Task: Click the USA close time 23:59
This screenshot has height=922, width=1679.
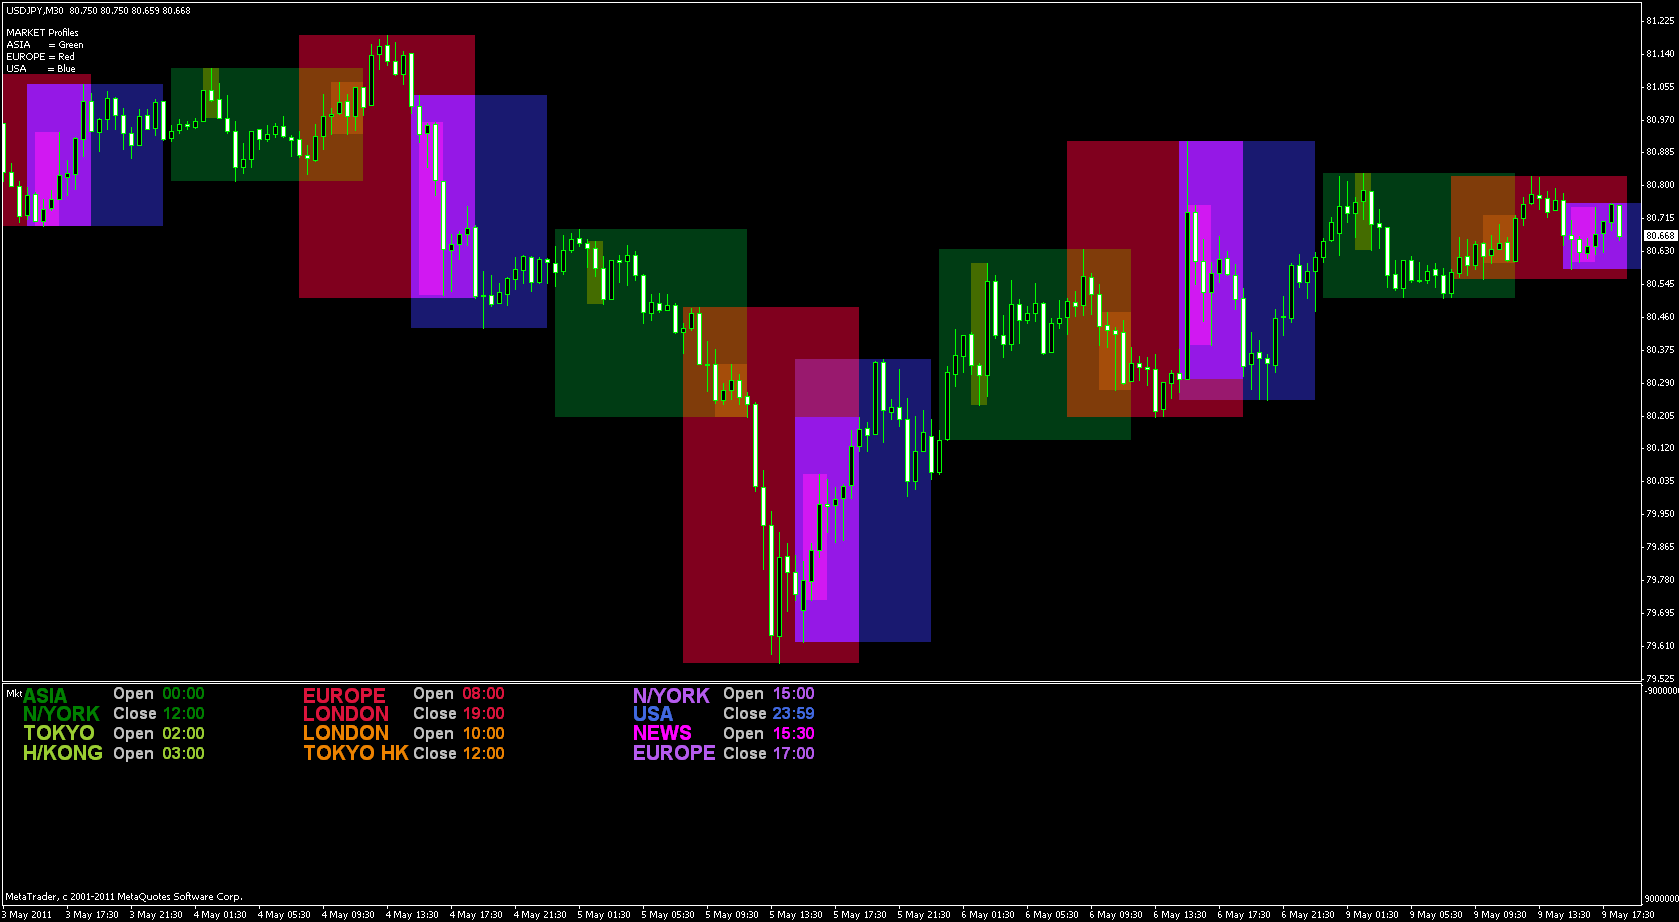Action: (x=793, y=714)
